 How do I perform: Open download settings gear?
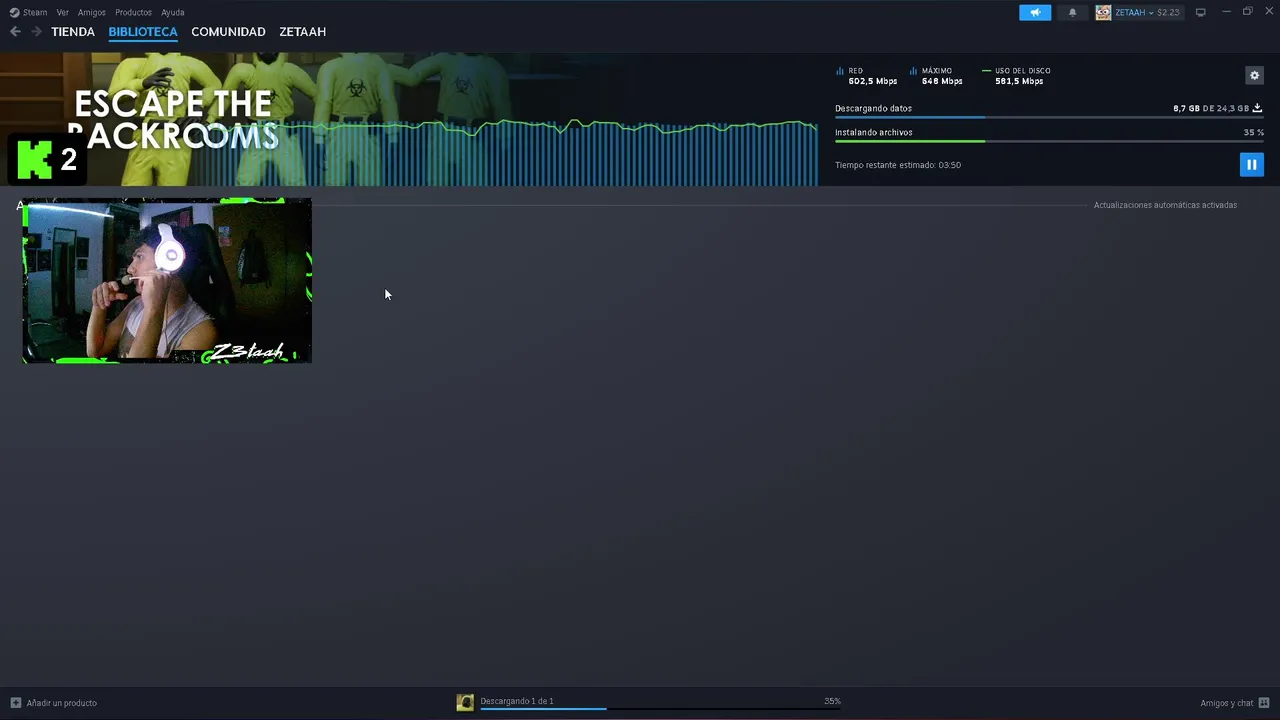click(x=1255, y=75)
